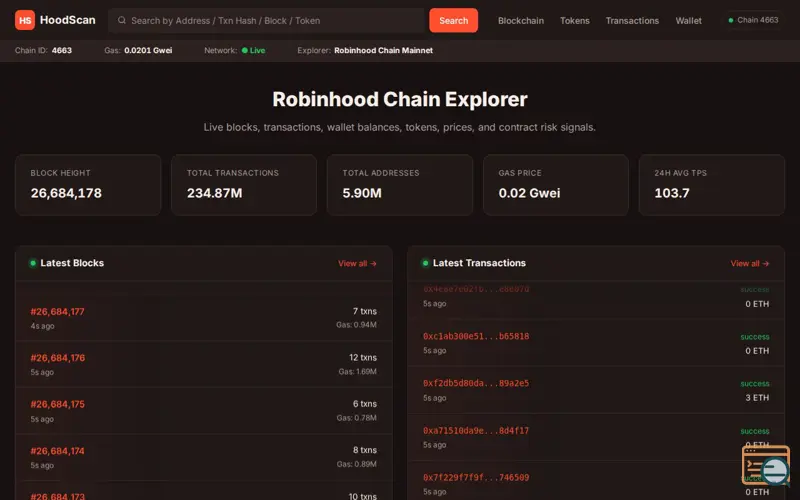
Task: Click the green Live network status indicator
Action: (254, 51)
